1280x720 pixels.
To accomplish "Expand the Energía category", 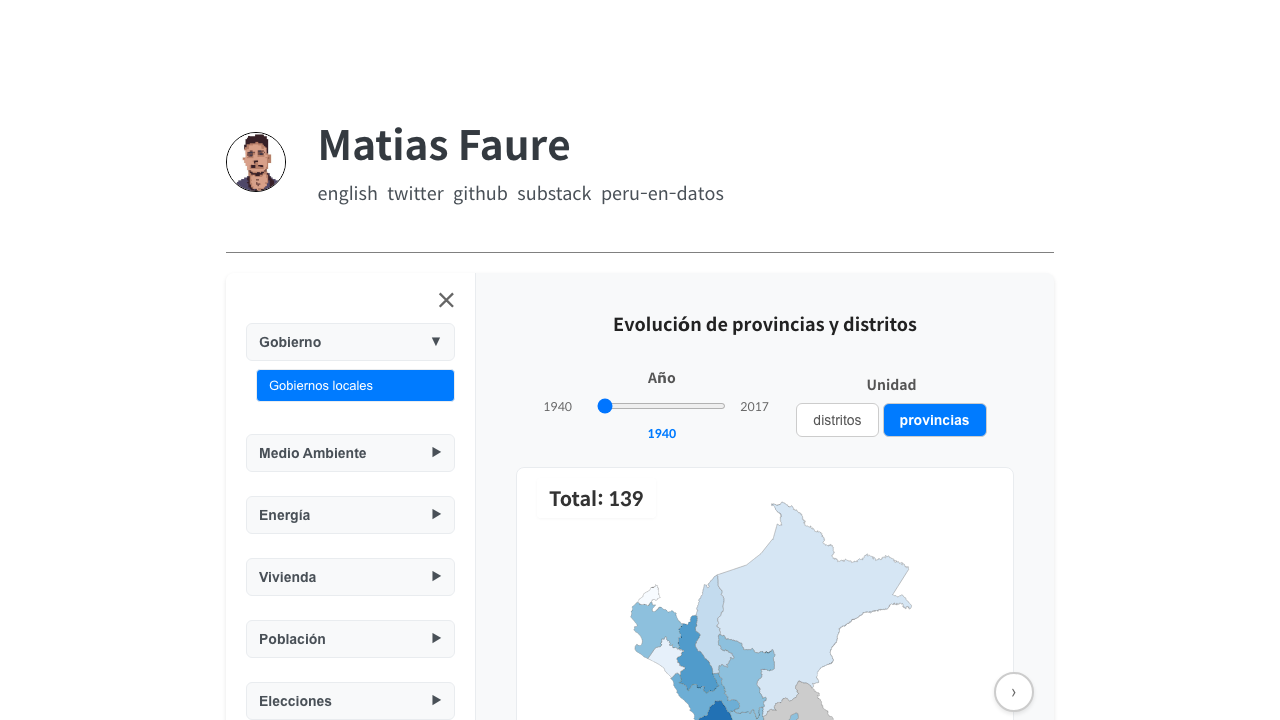I will (x=350, y=515).
